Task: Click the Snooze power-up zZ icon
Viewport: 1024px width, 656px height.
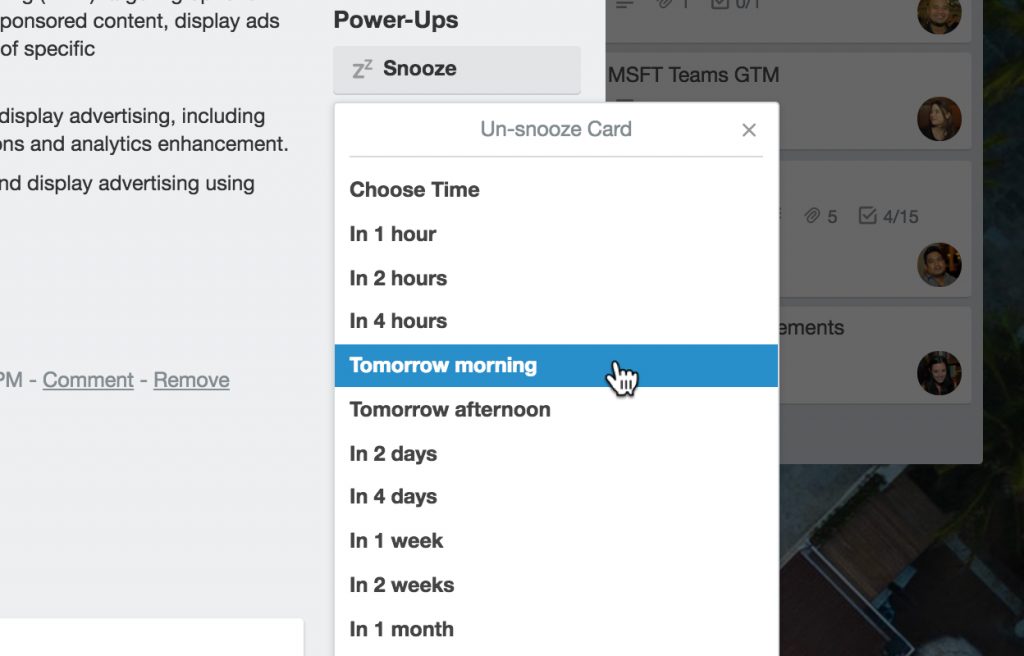Action: [x=362, y=69]
